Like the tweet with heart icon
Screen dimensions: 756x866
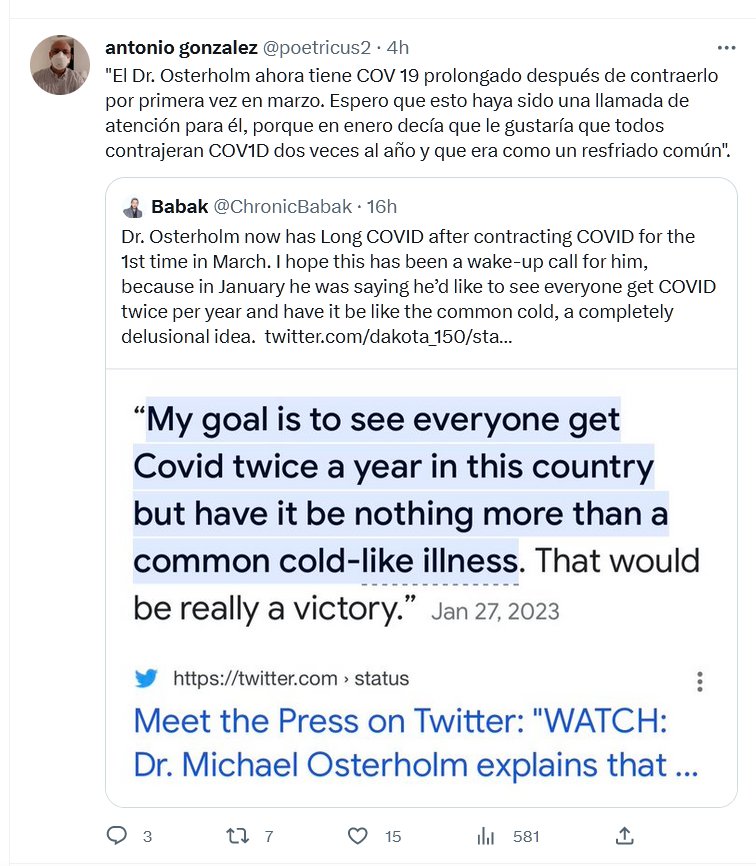click(357, 835)
